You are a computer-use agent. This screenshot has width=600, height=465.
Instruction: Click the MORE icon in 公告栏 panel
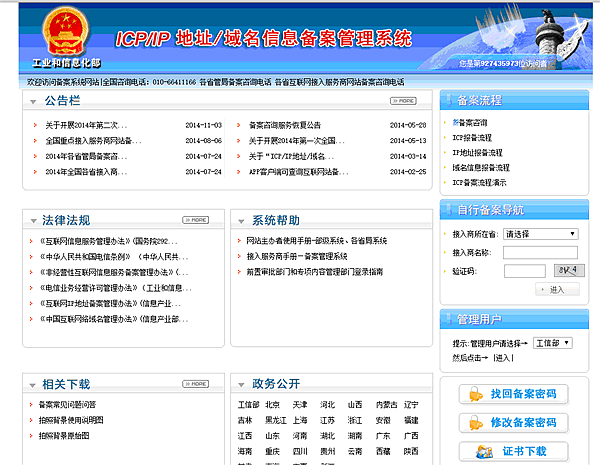coord(402,101)
